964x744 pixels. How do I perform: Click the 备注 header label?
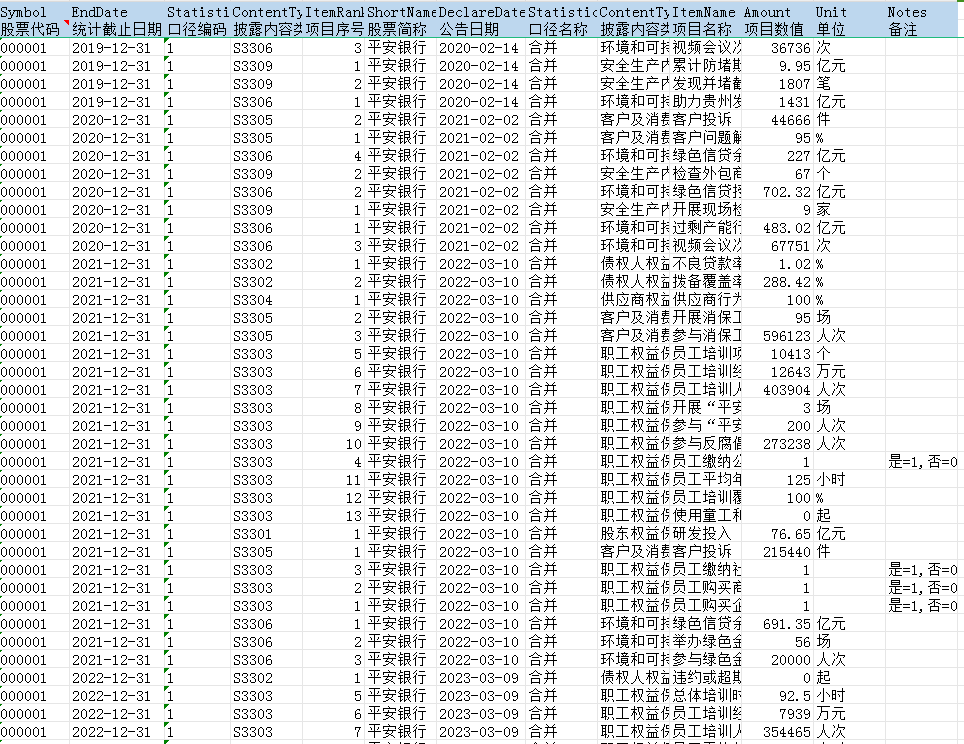(x=903, y=29)
